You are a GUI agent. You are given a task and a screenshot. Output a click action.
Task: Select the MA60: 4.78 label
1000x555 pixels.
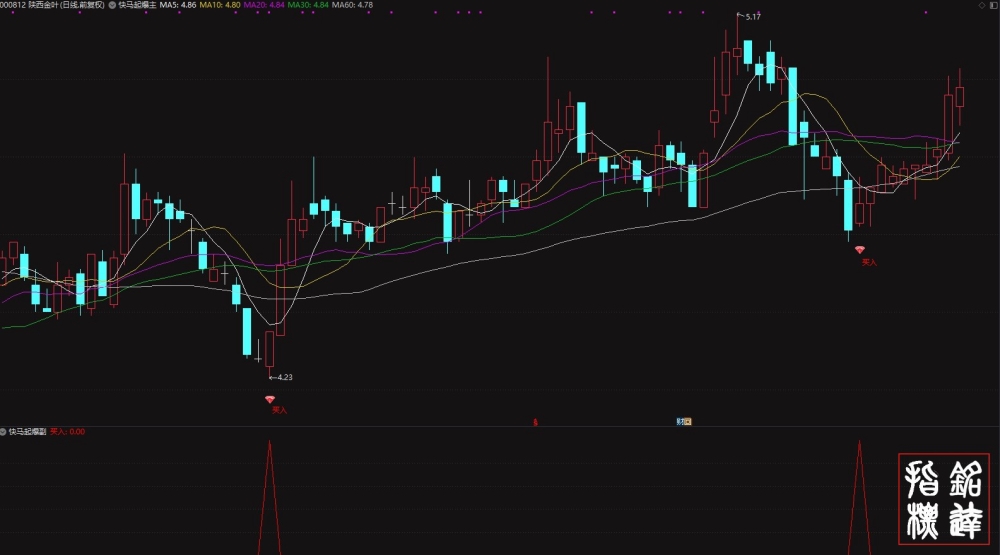[353, 5]
